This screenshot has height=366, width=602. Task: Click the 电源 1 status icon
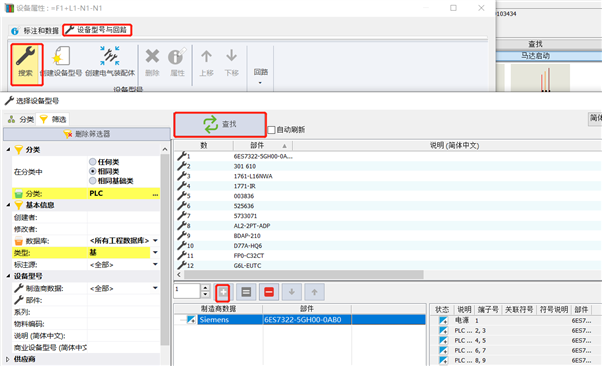coord(443,320)
